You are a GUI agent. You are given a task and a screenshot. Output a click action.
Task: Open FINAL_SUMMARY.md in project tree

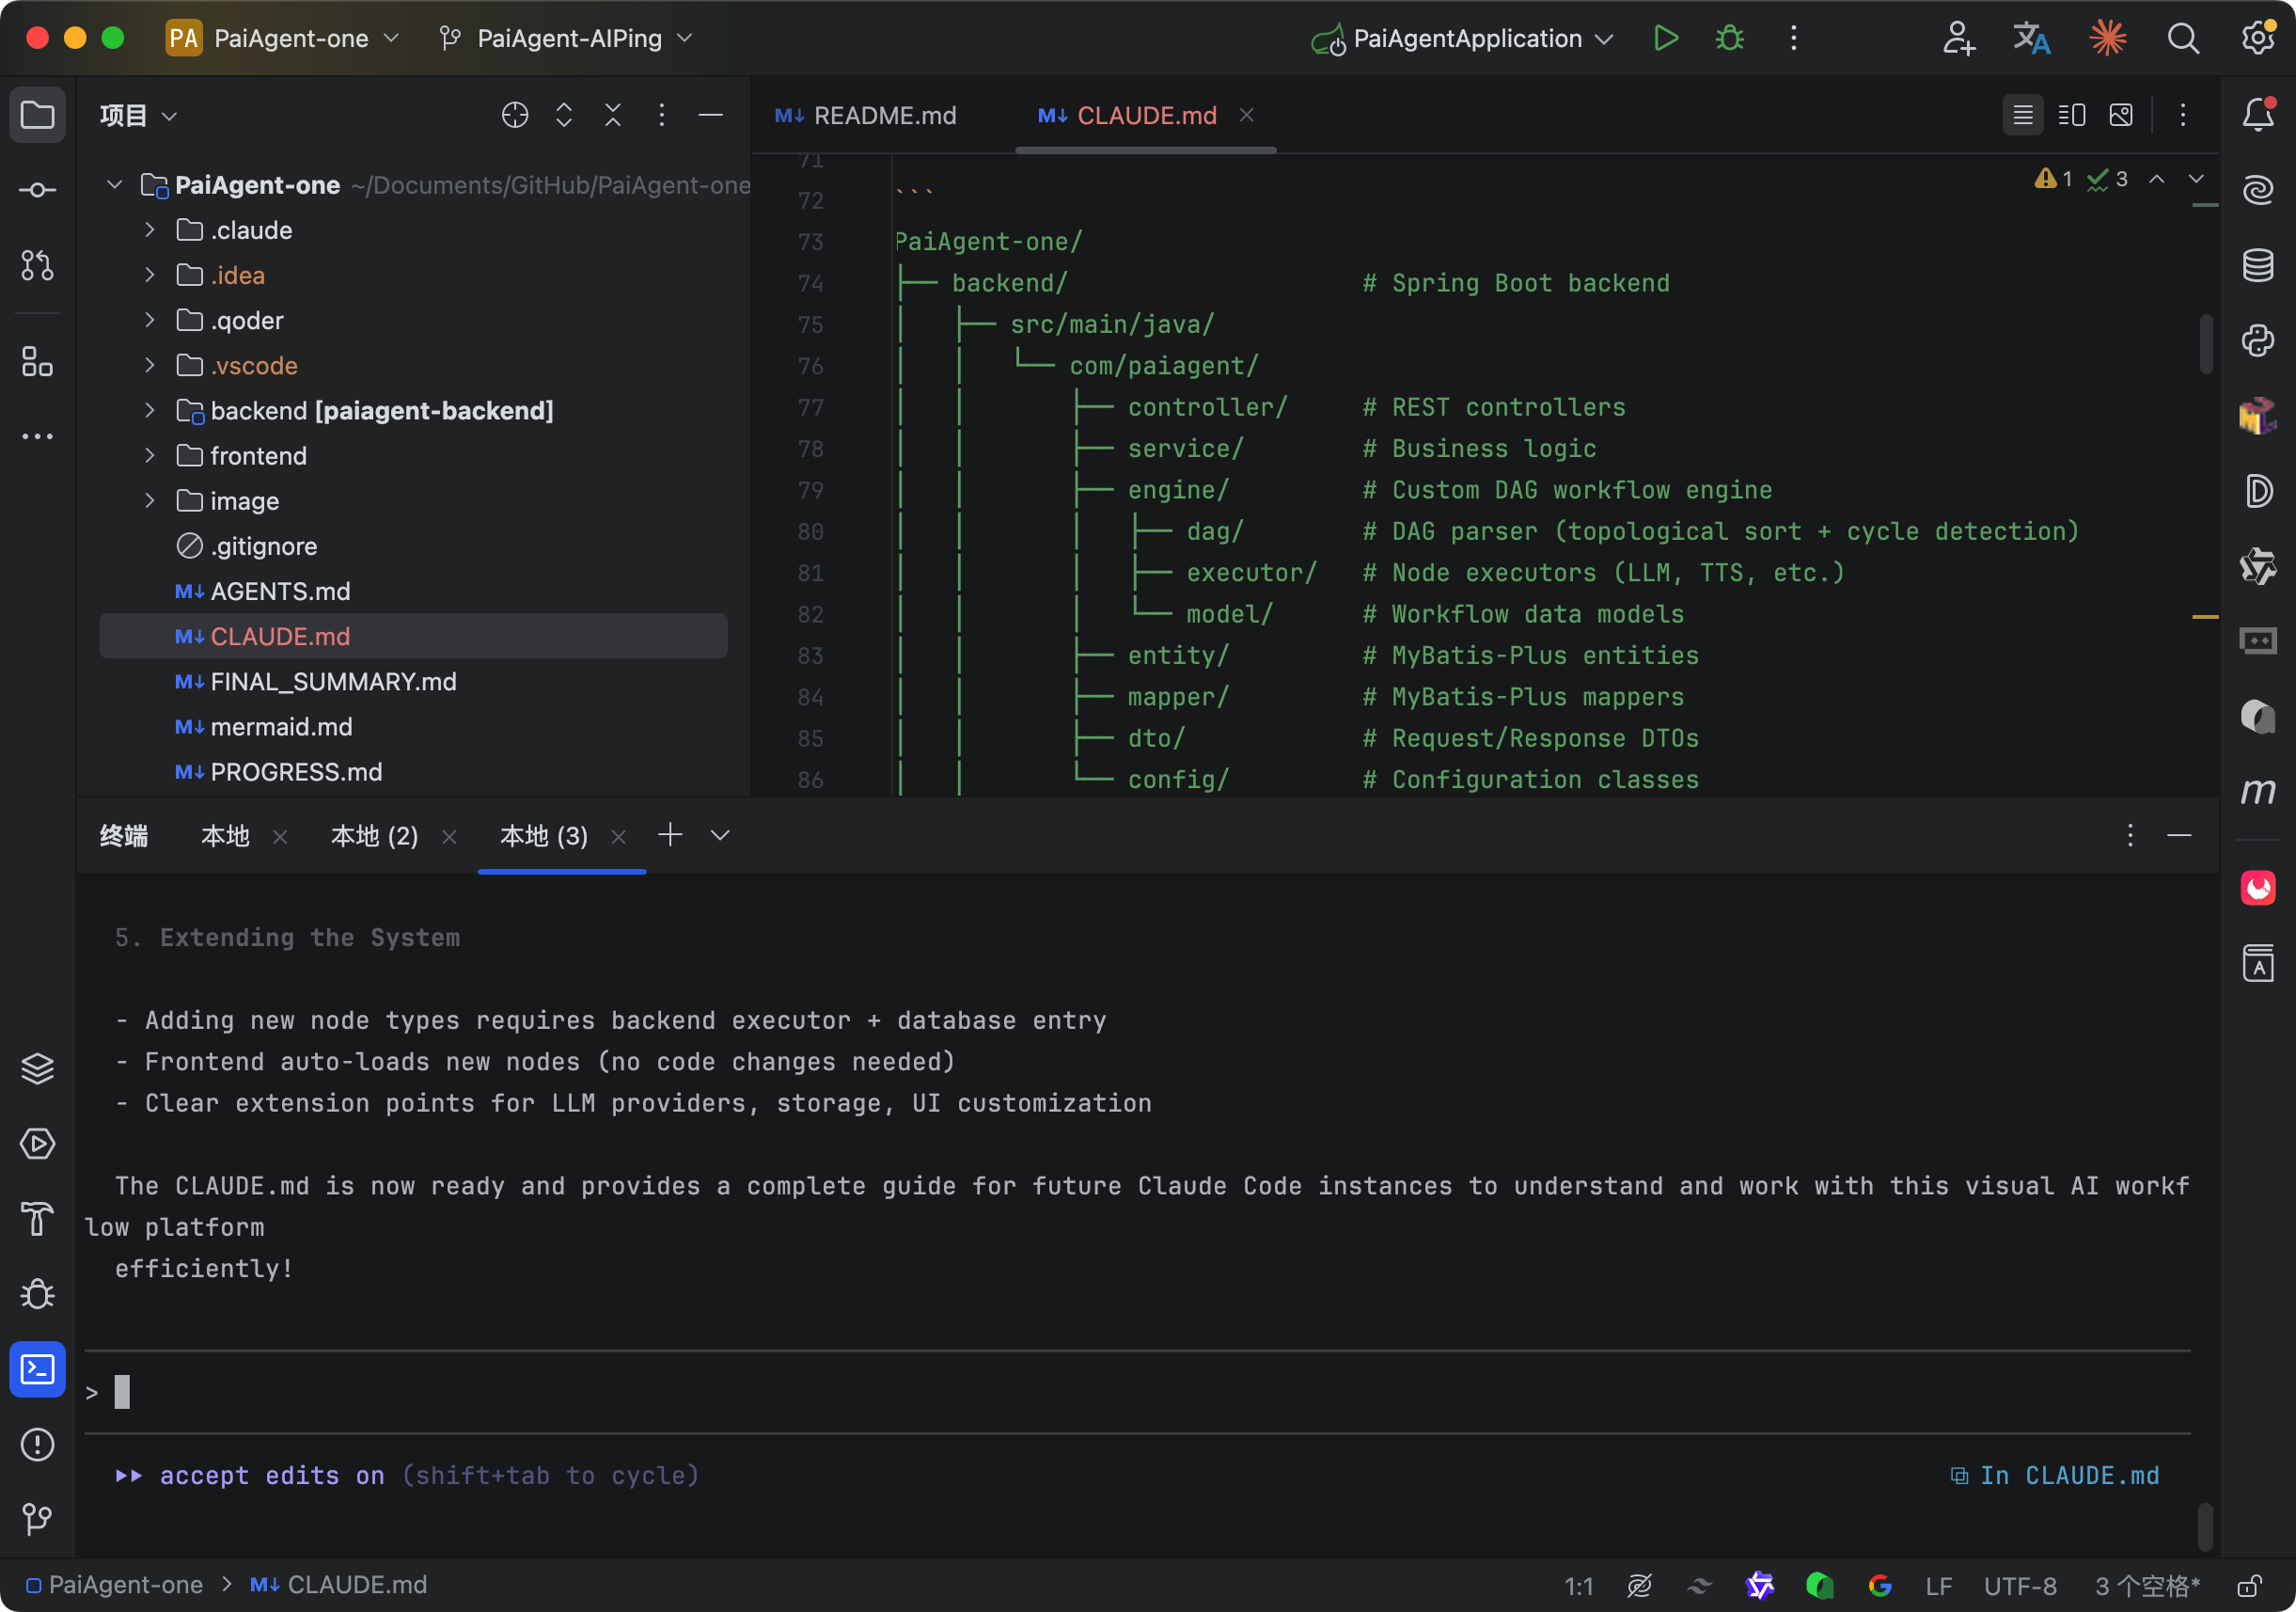click(332, 682)
